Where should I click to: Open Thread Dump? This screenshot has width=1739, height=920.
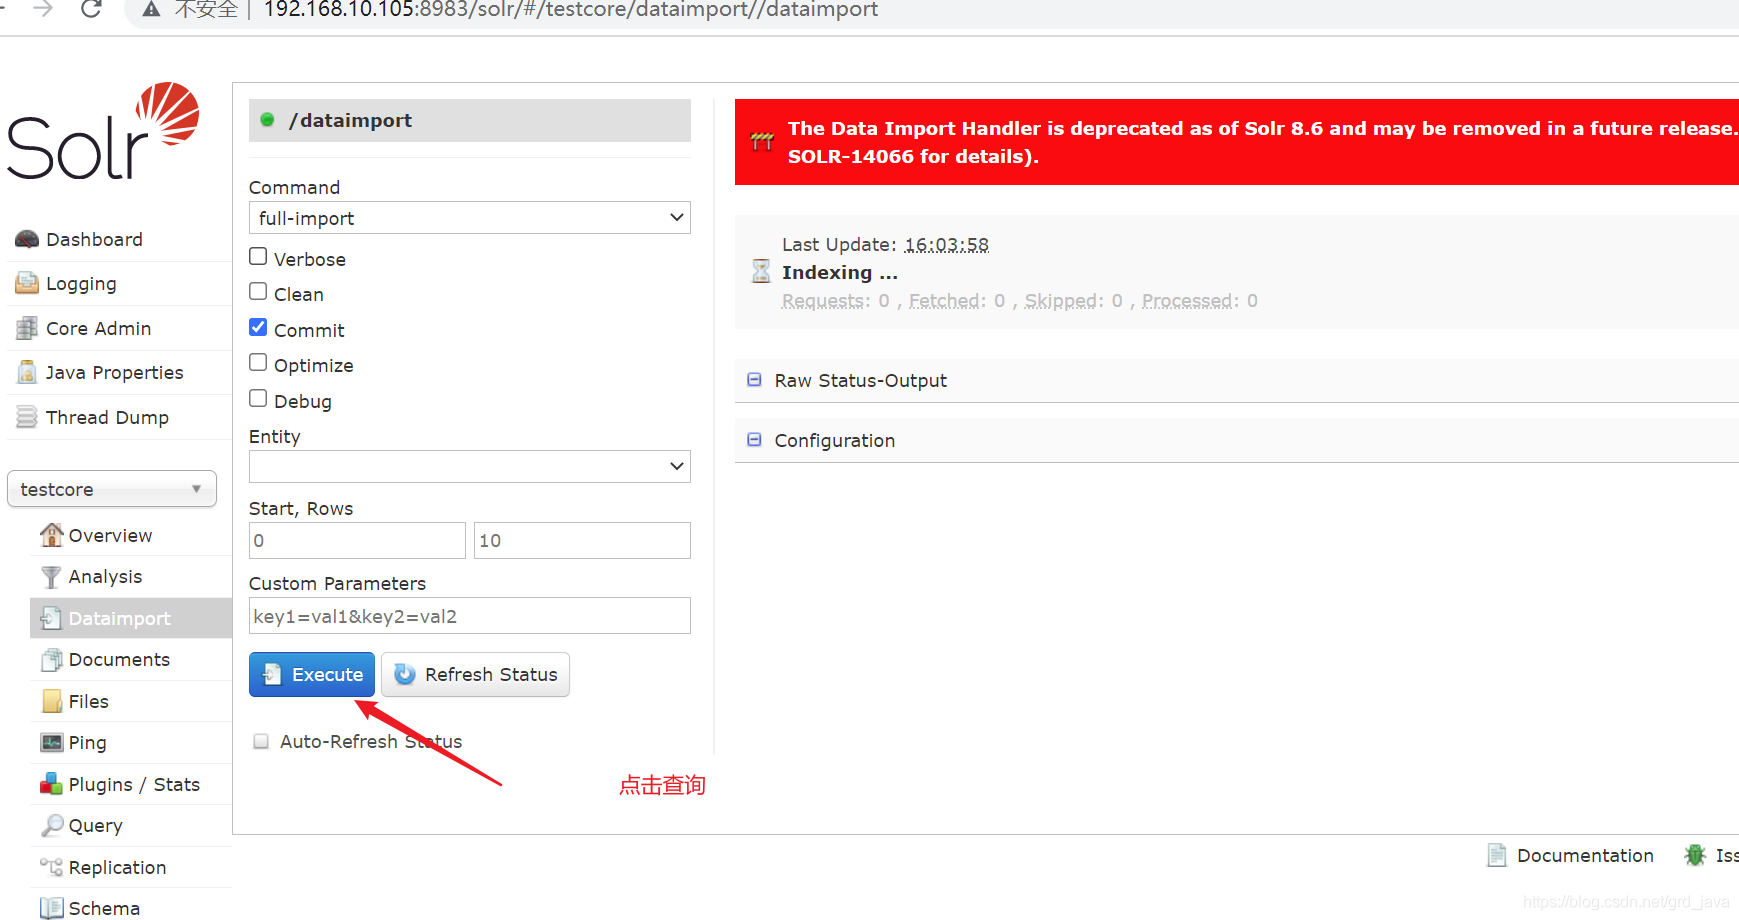107,418
